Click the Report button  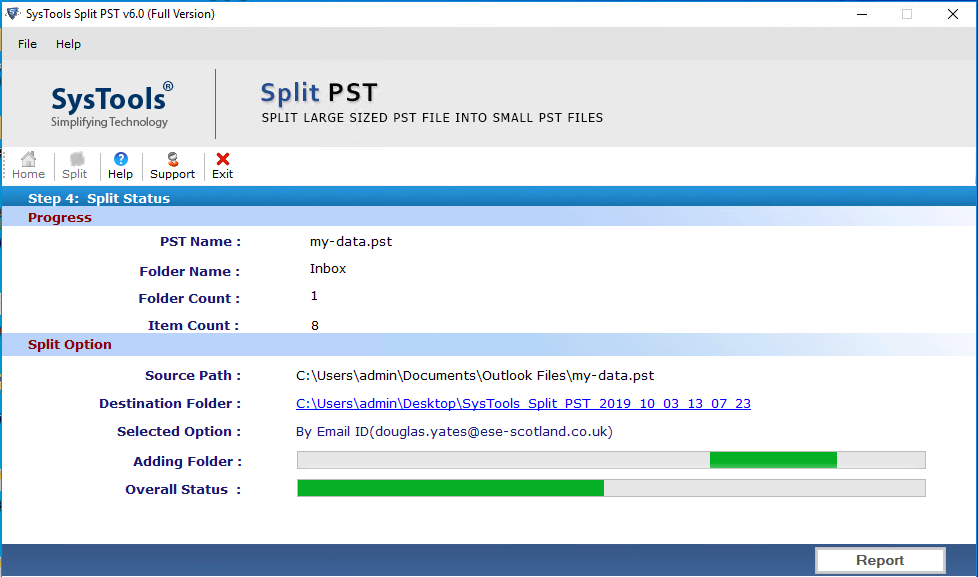point(880,560)
